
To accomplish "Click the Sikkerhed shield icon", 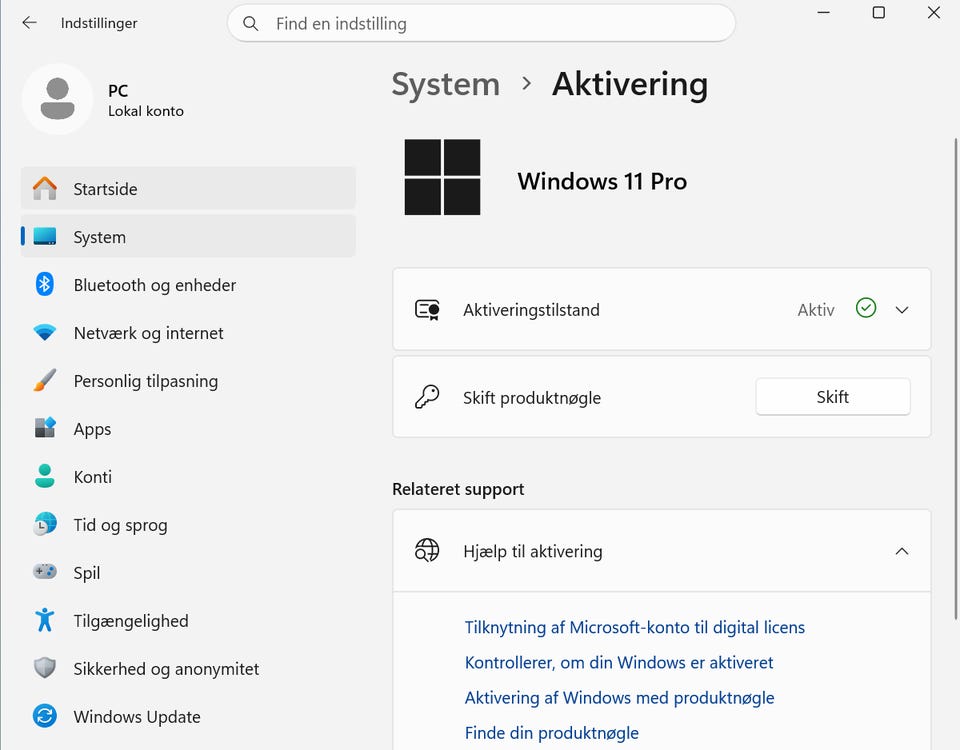I will (x=45, y=668).
